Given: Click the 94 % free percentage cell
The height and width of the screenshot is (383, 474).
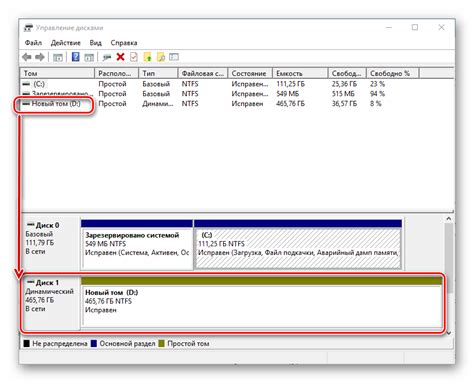Looking at the screenshot, I should pyautogui.click(x=377, y=94).
